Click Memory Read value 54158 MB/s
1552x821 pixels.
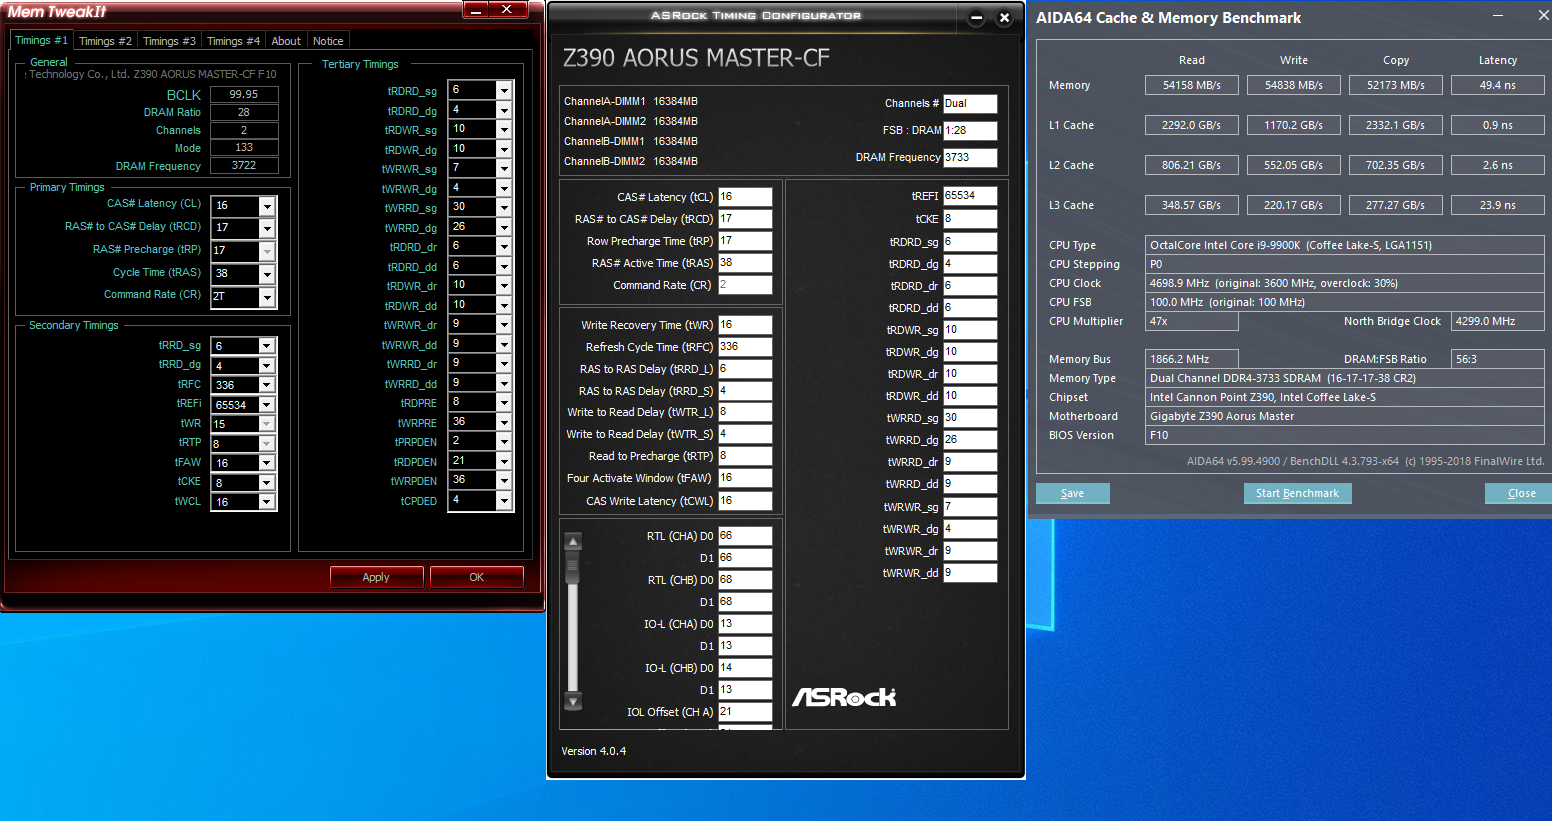1192,85
